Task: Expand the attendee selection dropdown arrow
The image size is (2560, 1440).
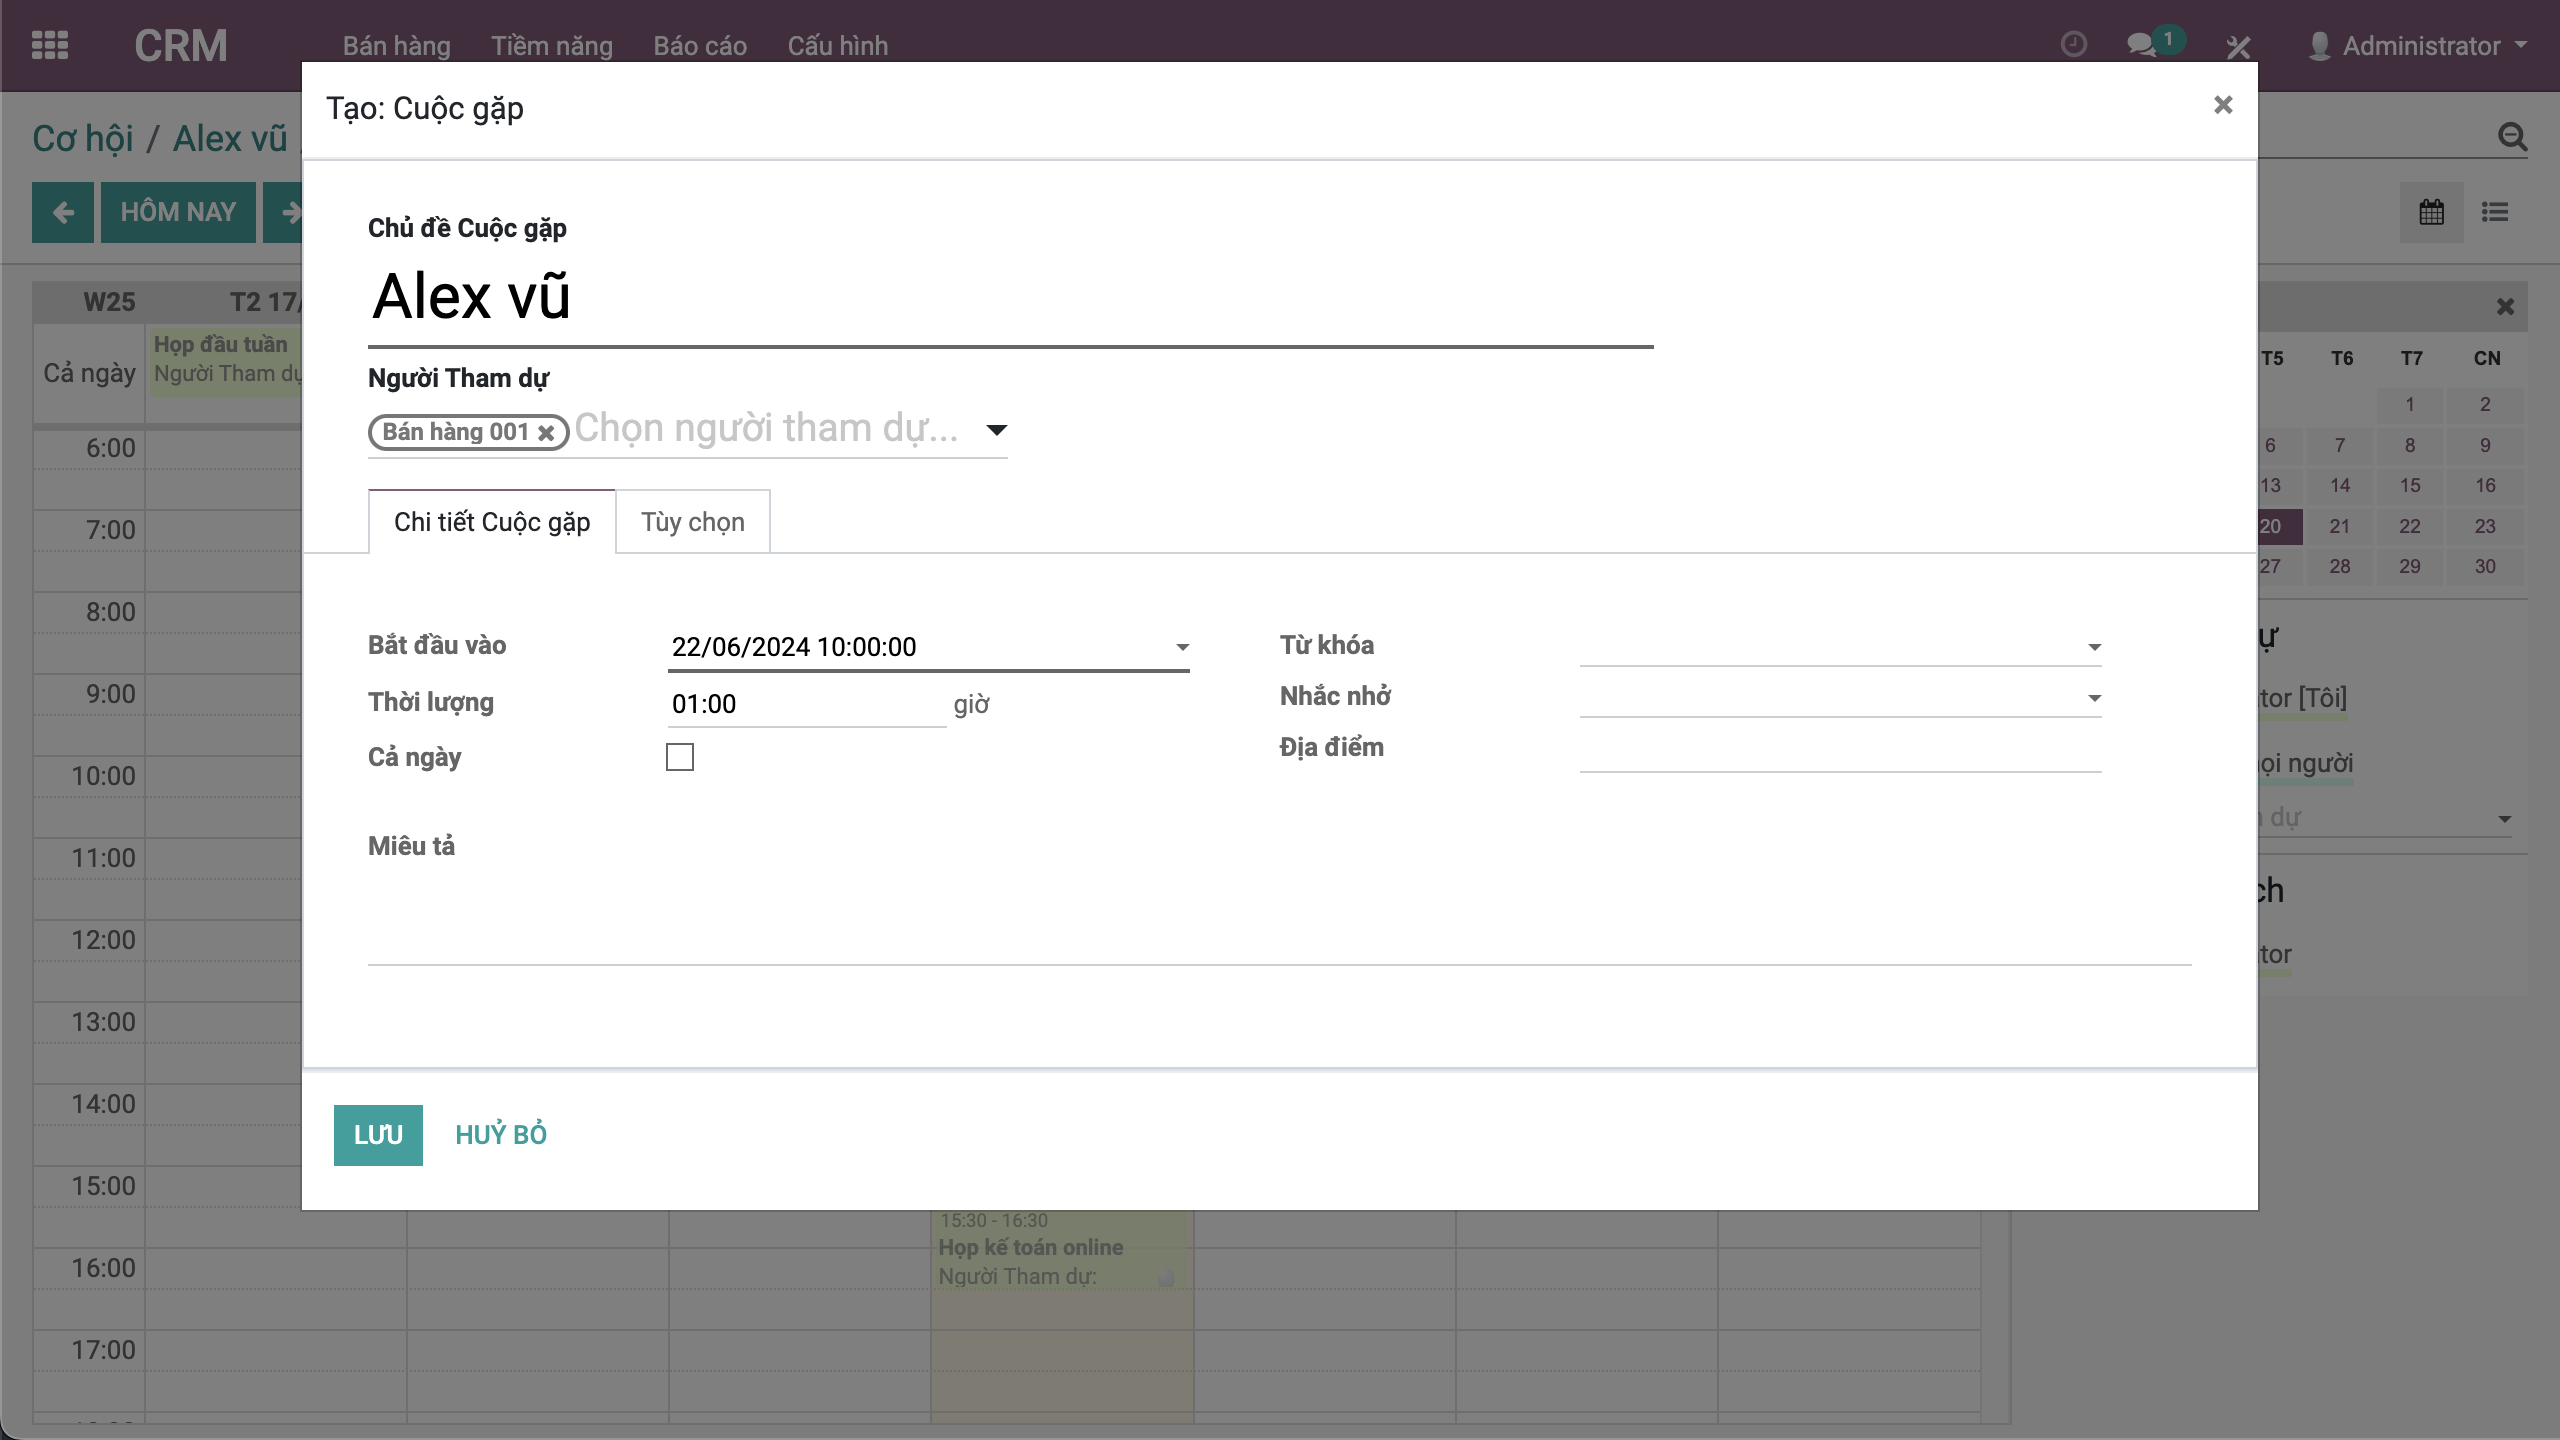Action: (x=996, y=430)
